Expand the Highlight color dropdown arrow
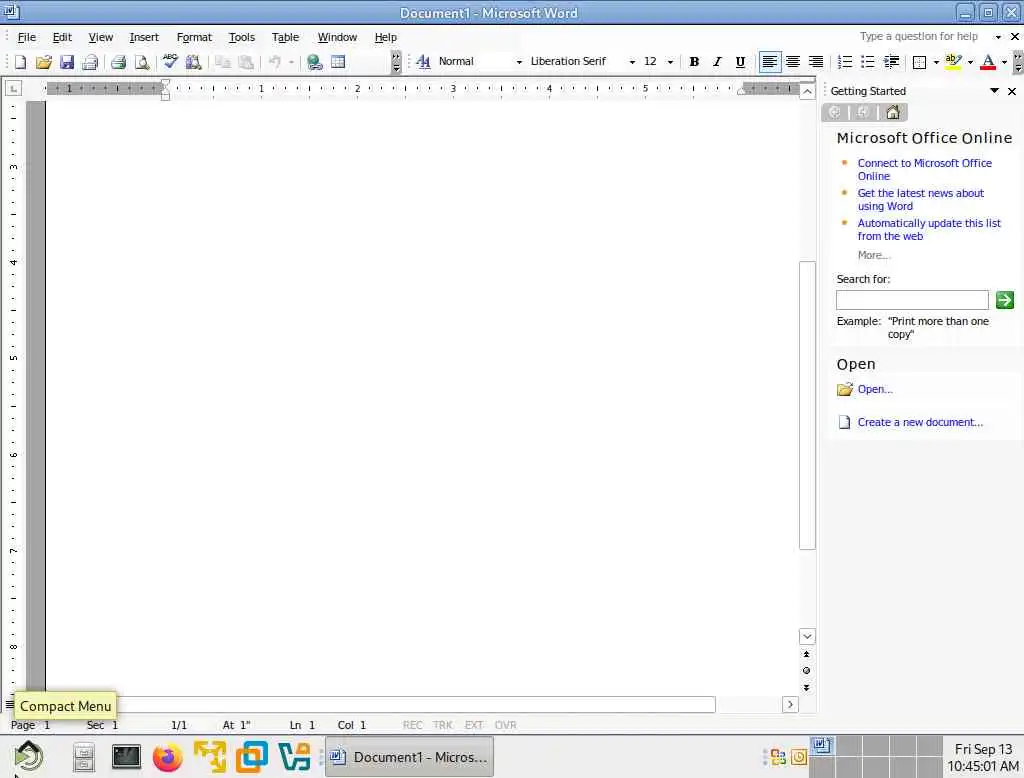This screenshot has height=778, width=1024. pos(970,62)
